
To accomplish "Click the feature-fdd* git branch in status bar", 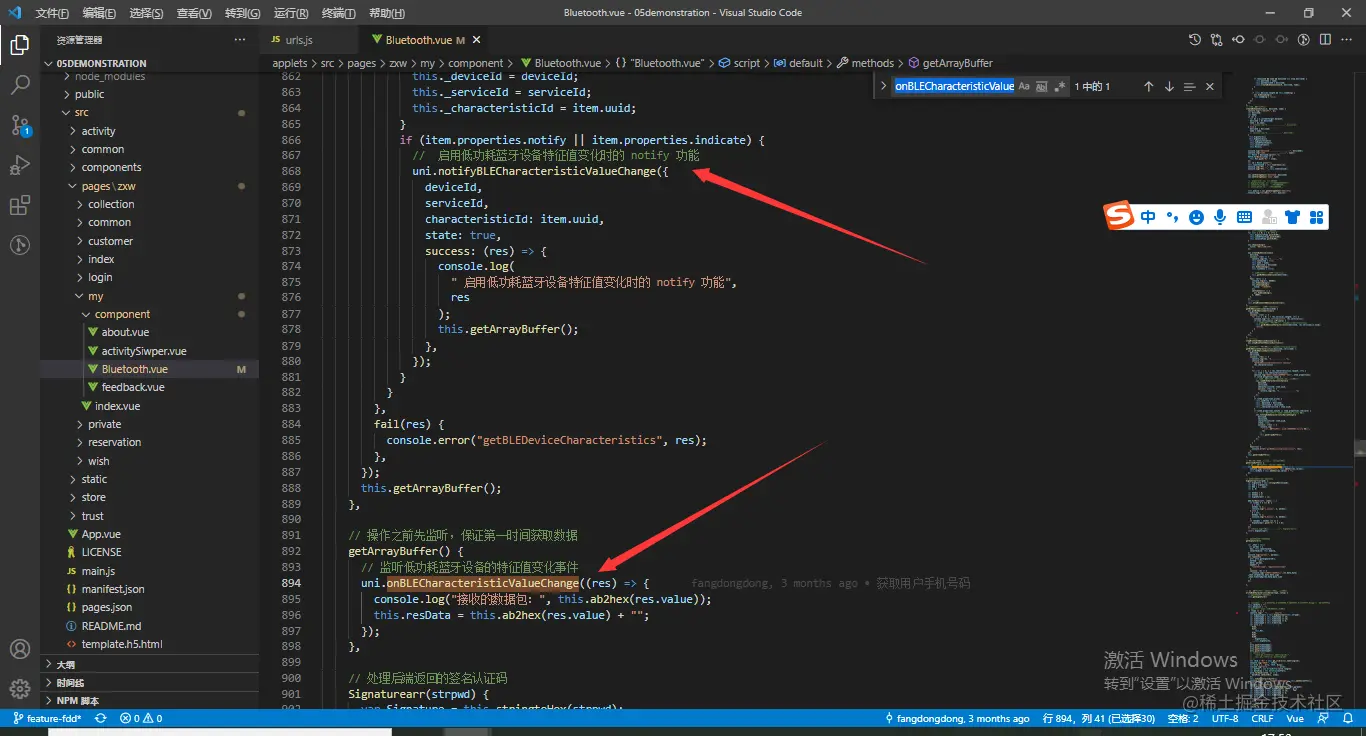I will coord(47,718).
